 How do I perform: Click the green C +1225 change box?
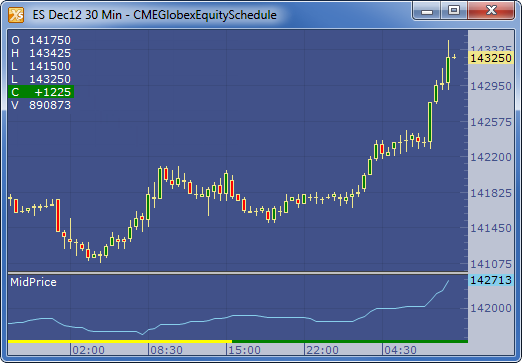[41, 92]
